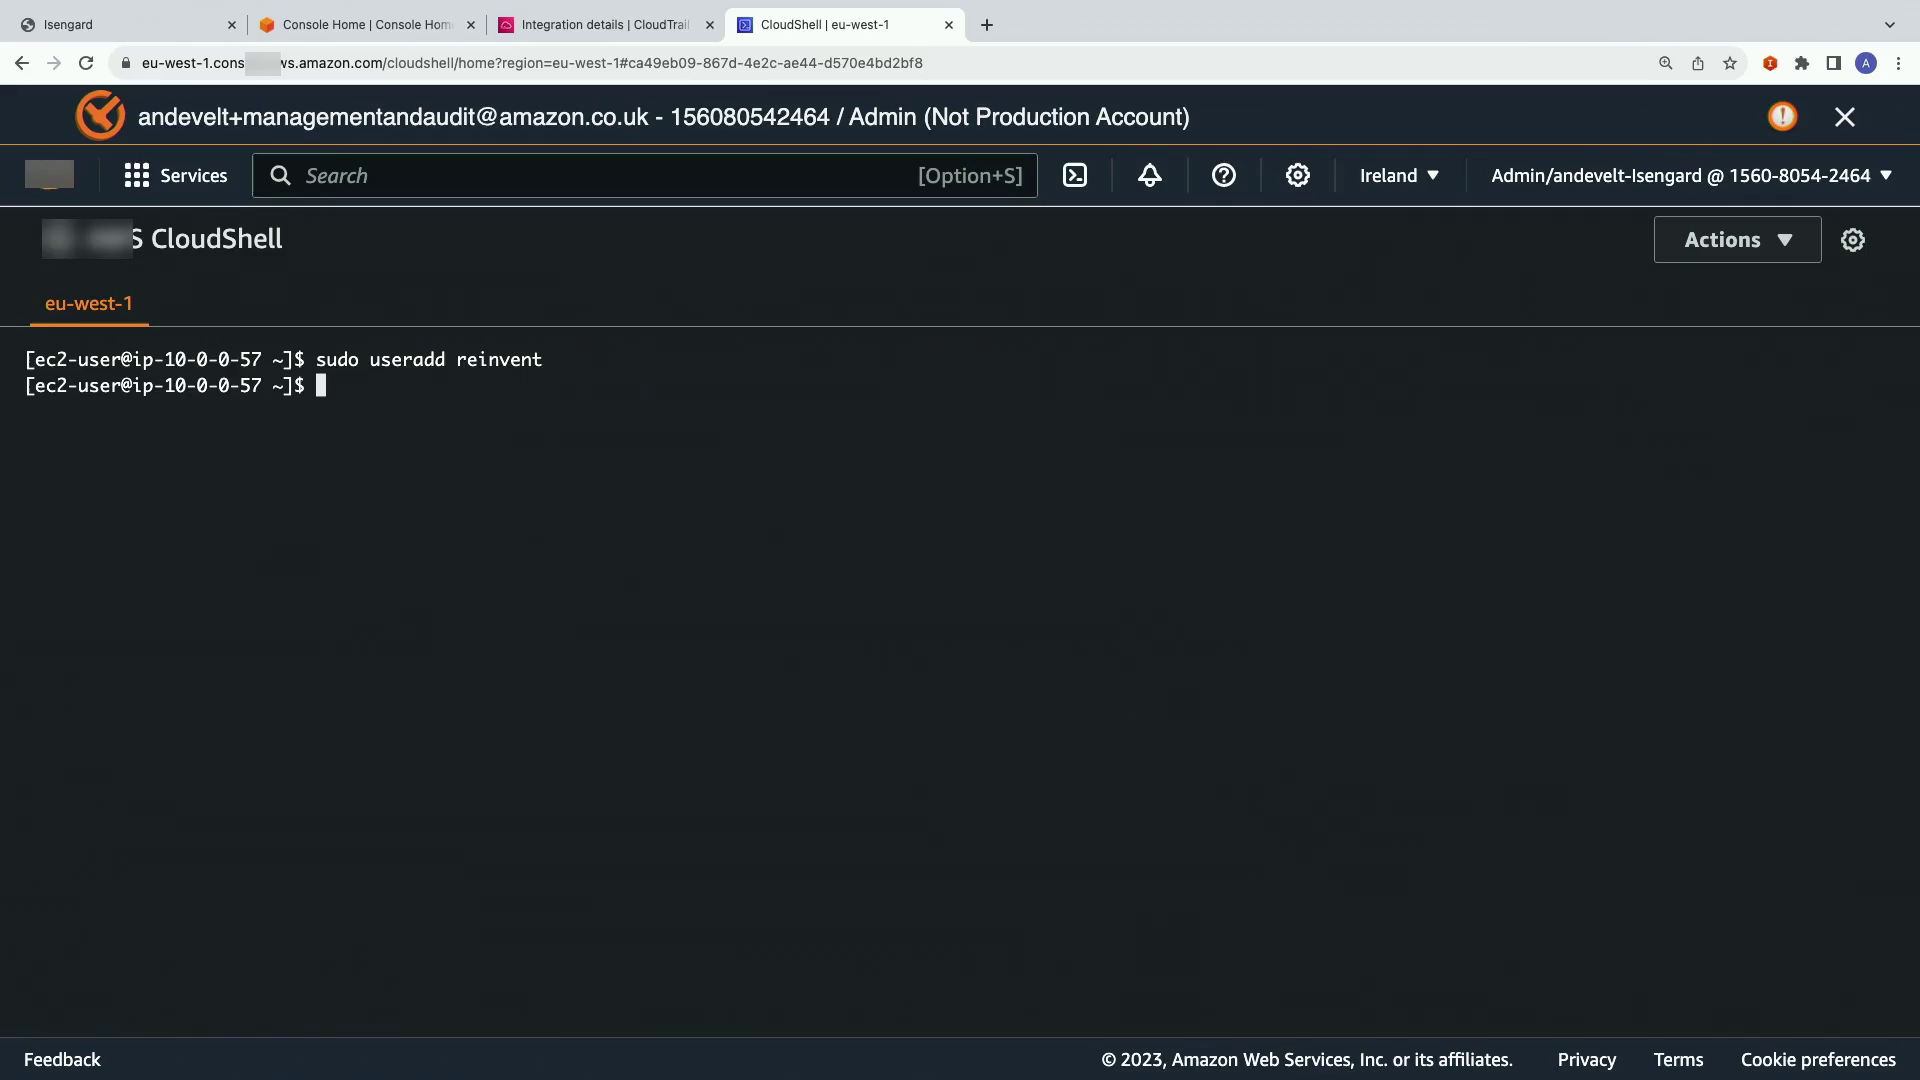Click the browser zoom magnifier icon
The width and height of the screenshot is (1920, 1080).
click(1666, 63)
